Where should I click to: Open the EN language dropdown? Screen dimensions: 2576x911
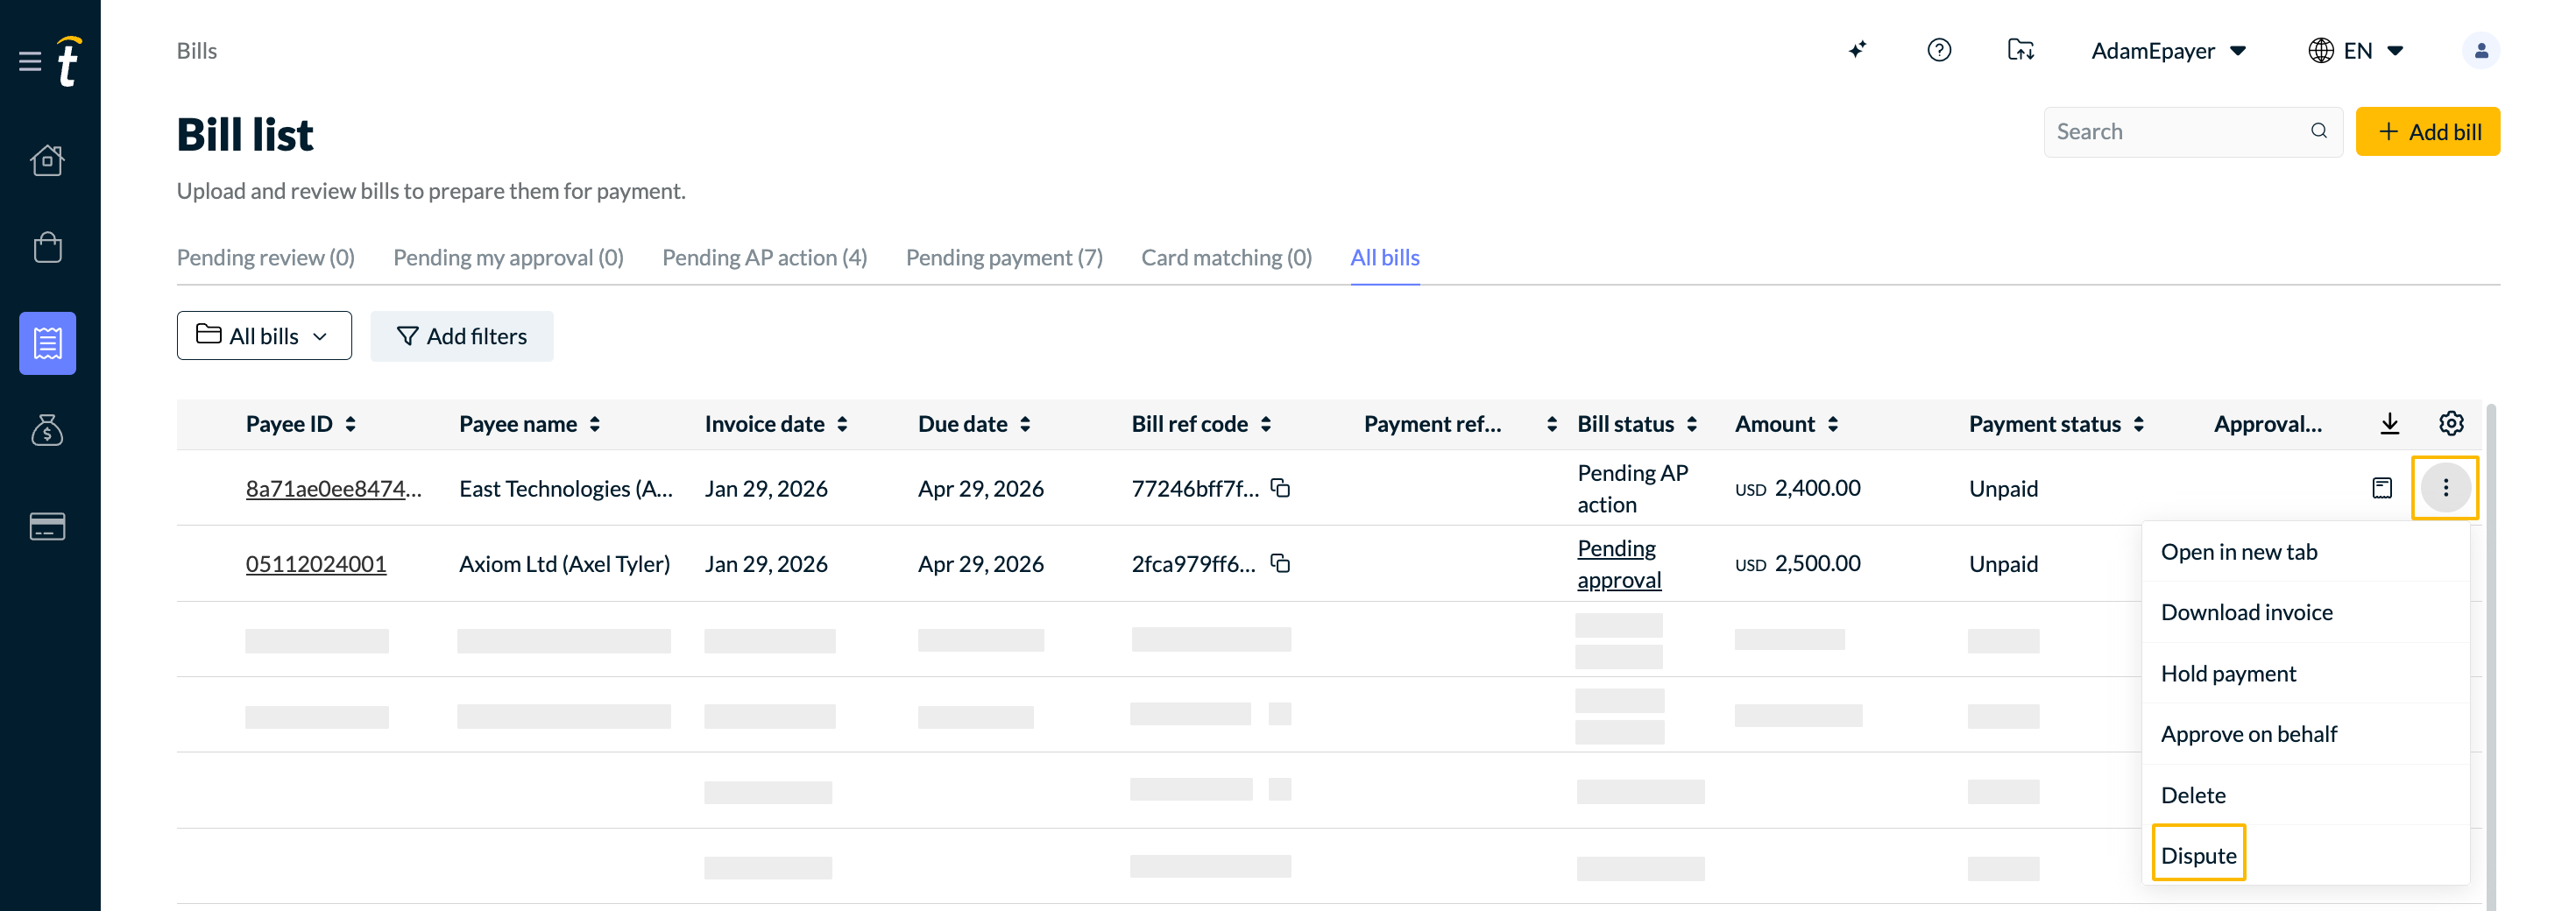tap(2356, 51)
